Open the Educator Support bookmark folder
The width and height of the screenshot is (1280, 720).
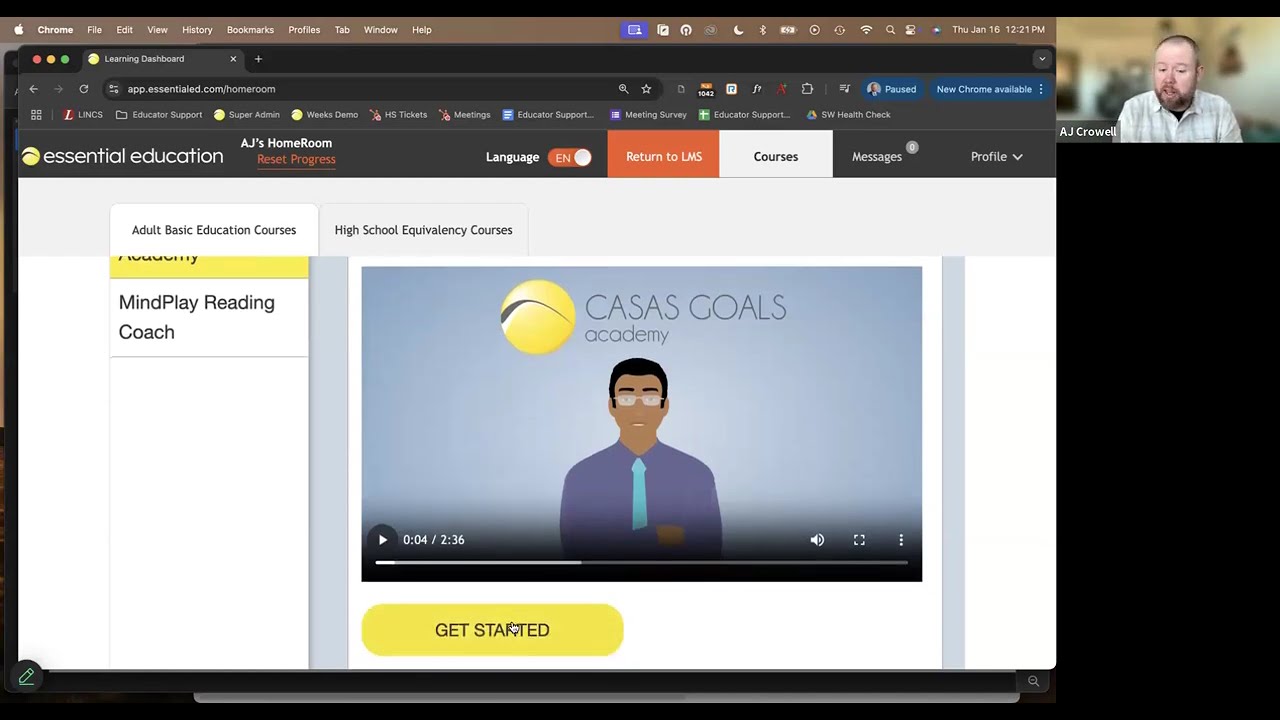point(159,115)
